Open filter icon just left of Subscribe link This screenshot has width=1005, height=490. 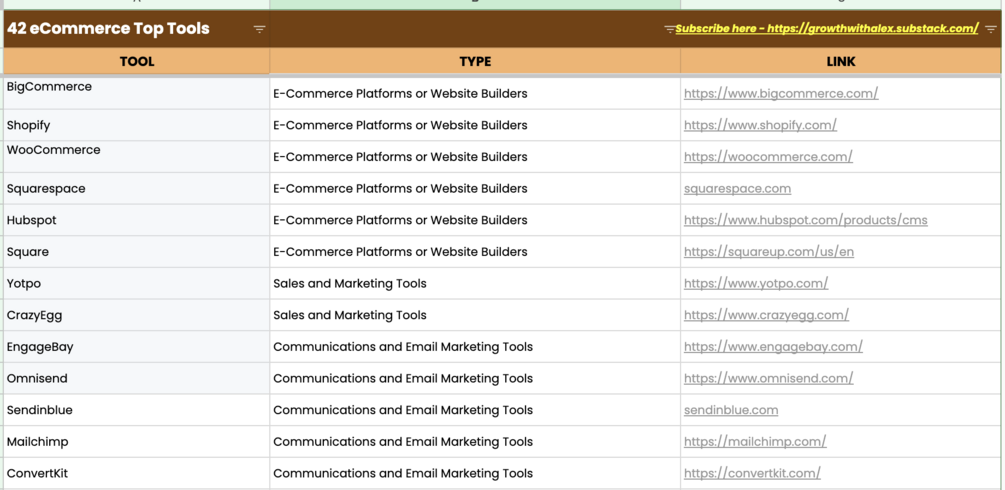tap(669, 29)
